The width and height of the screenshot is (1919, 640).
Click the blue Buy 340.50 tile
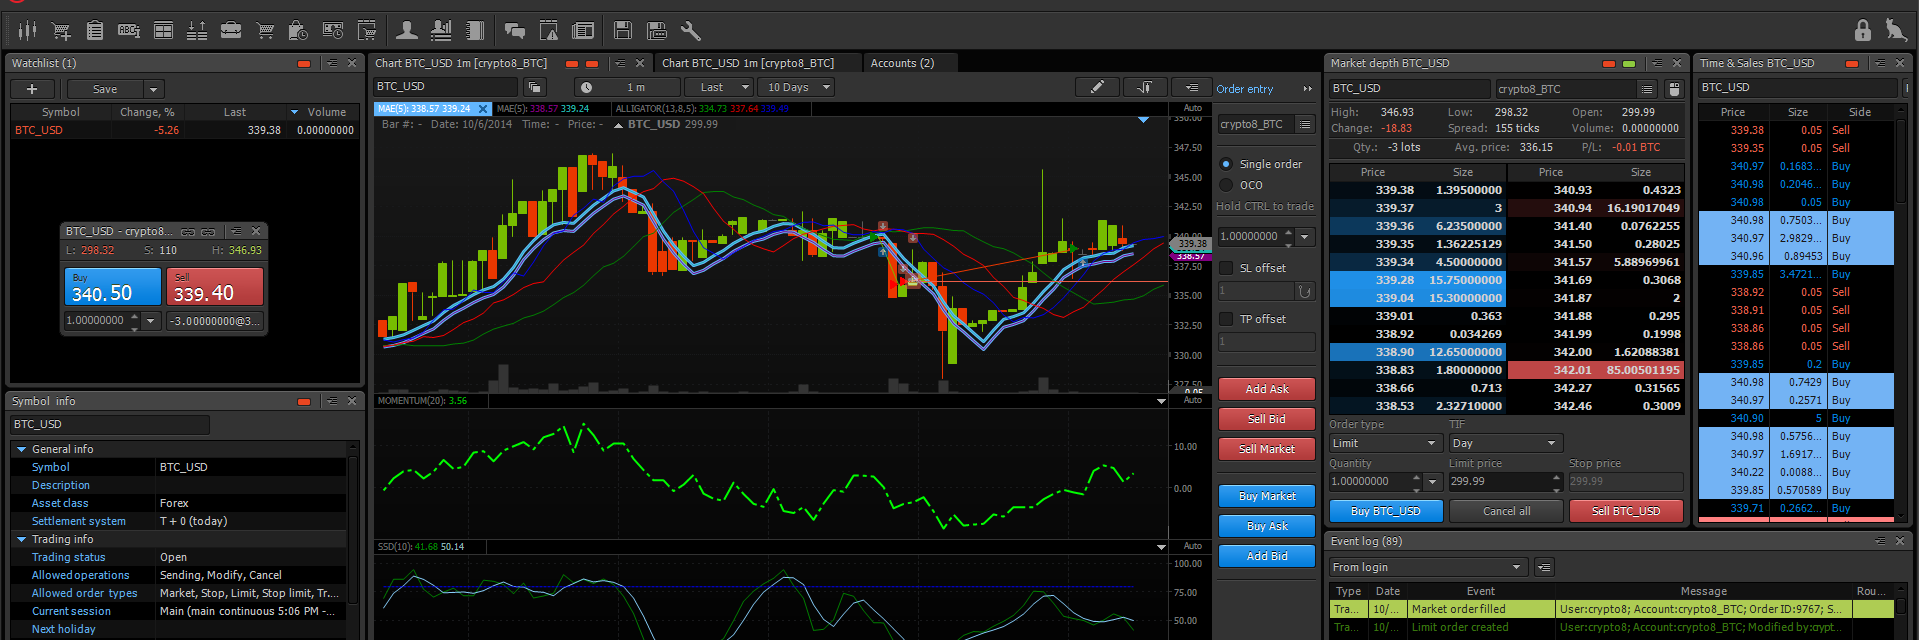pos(113,286)
